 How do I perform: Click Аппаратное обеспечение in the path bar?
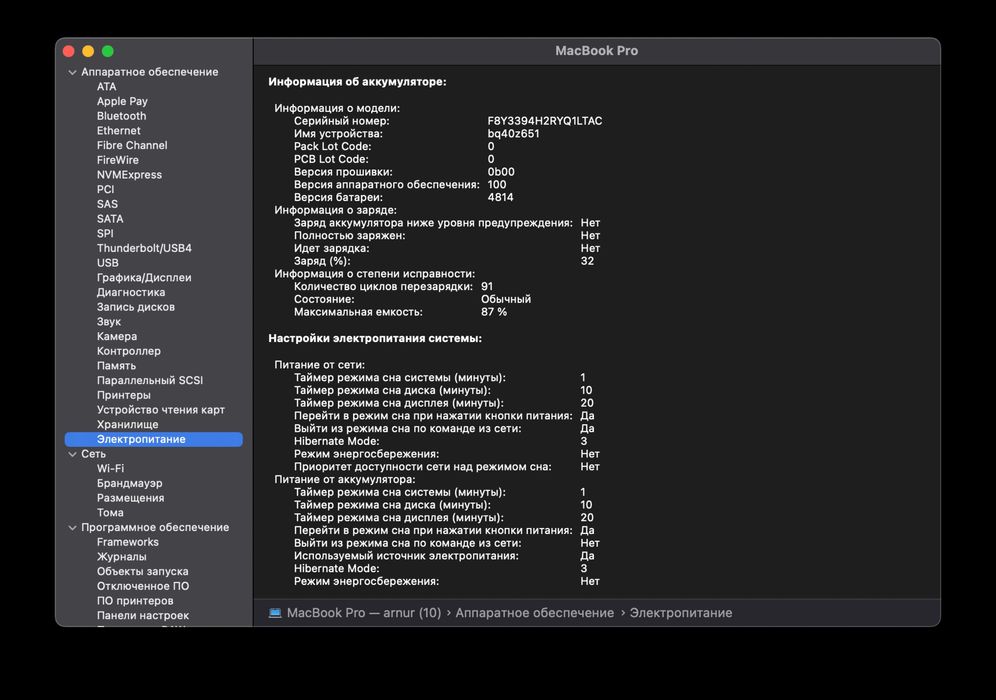[534, 613]
